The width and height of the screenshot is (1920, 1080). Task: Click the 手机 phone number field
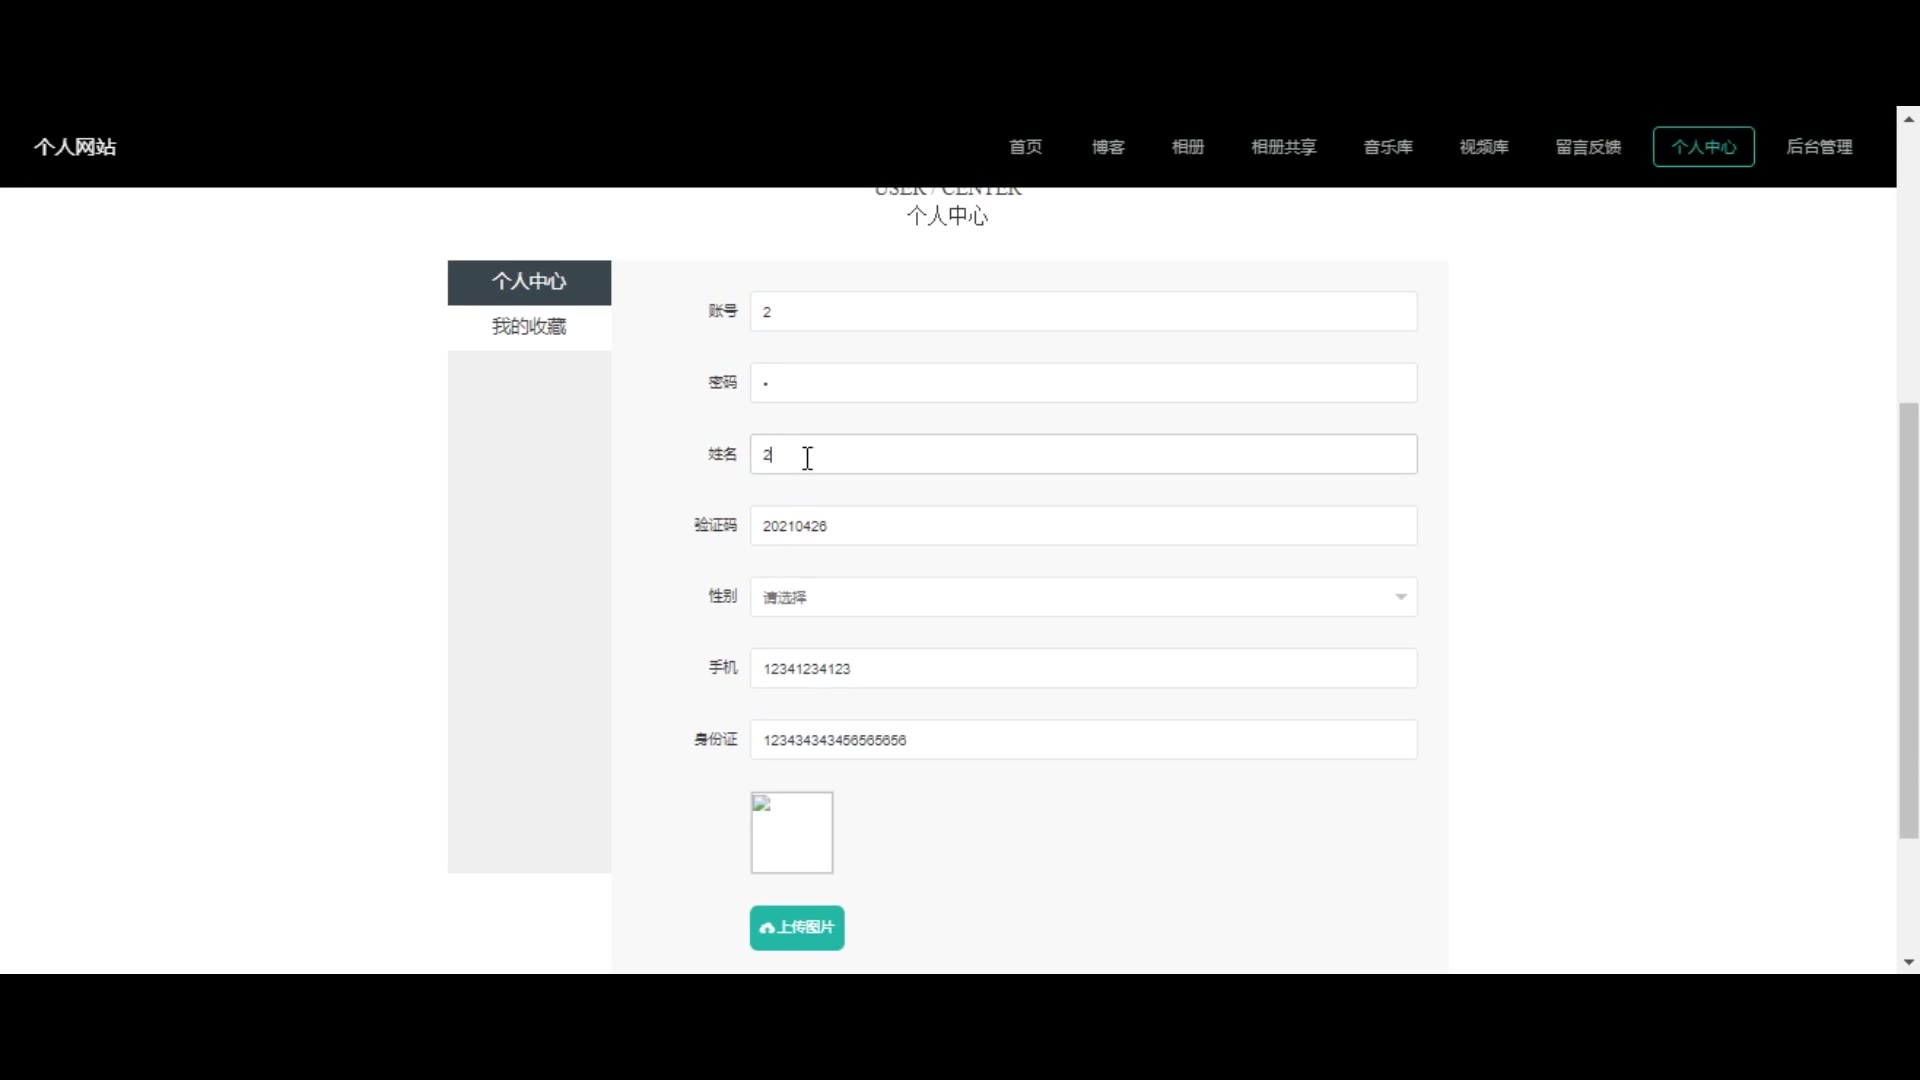pyautogui.click(x=1082, y=668)
